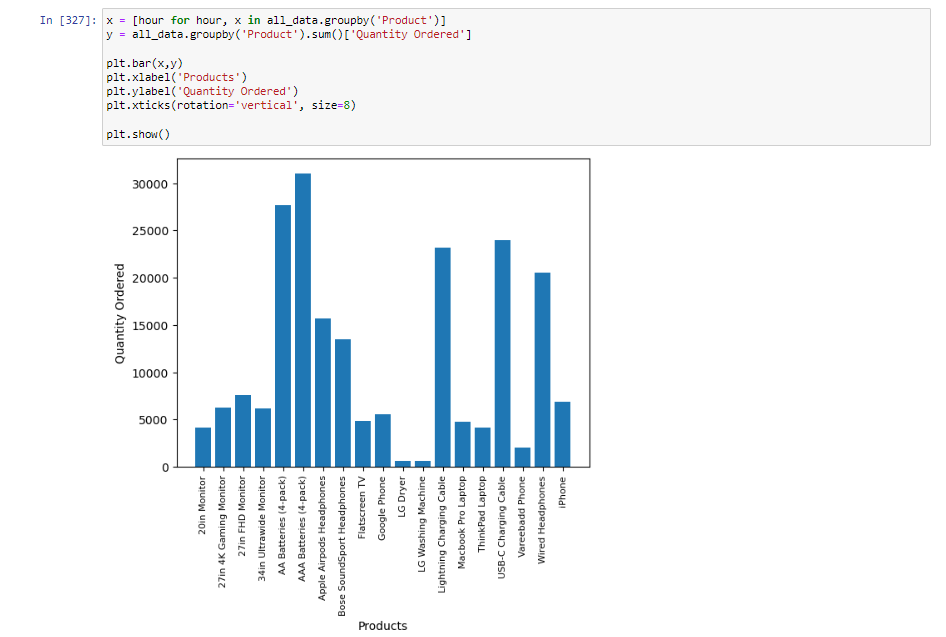Click the plt.show() line
This screenshot has width=946, height=637.
pyautogui.click(x=138, y=134)
